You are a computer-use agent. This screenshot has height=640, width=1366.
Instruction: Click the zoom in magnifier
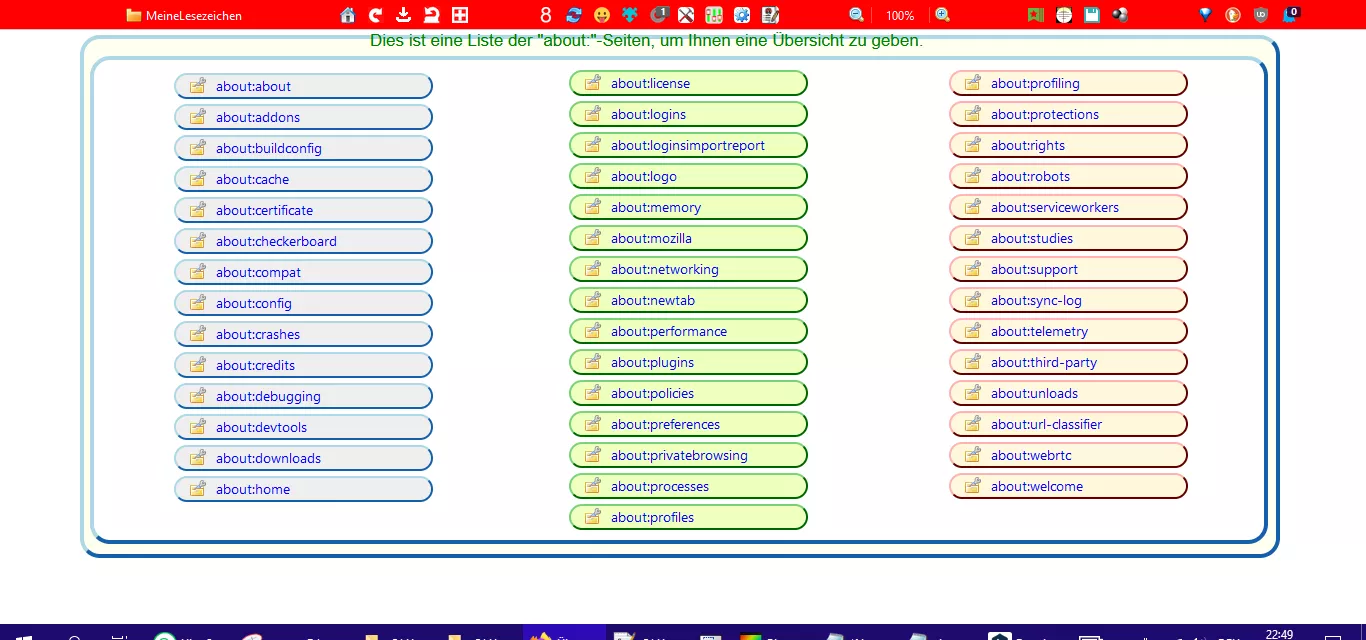coord(942,15)
